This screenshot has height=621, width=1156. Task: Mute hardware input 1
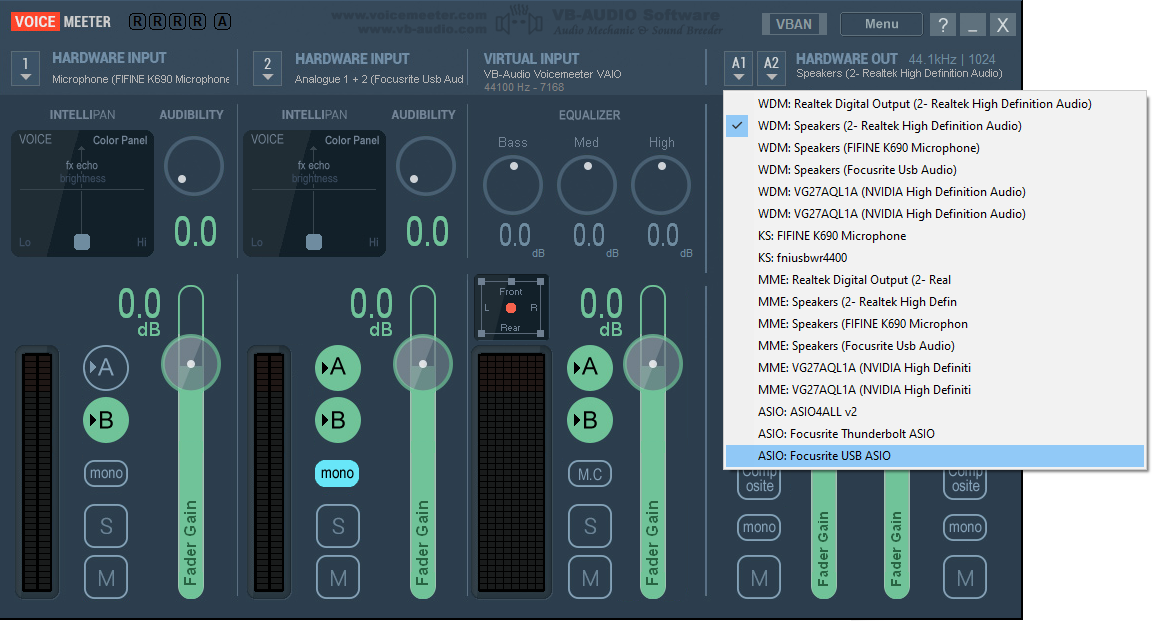click(105, 577)
